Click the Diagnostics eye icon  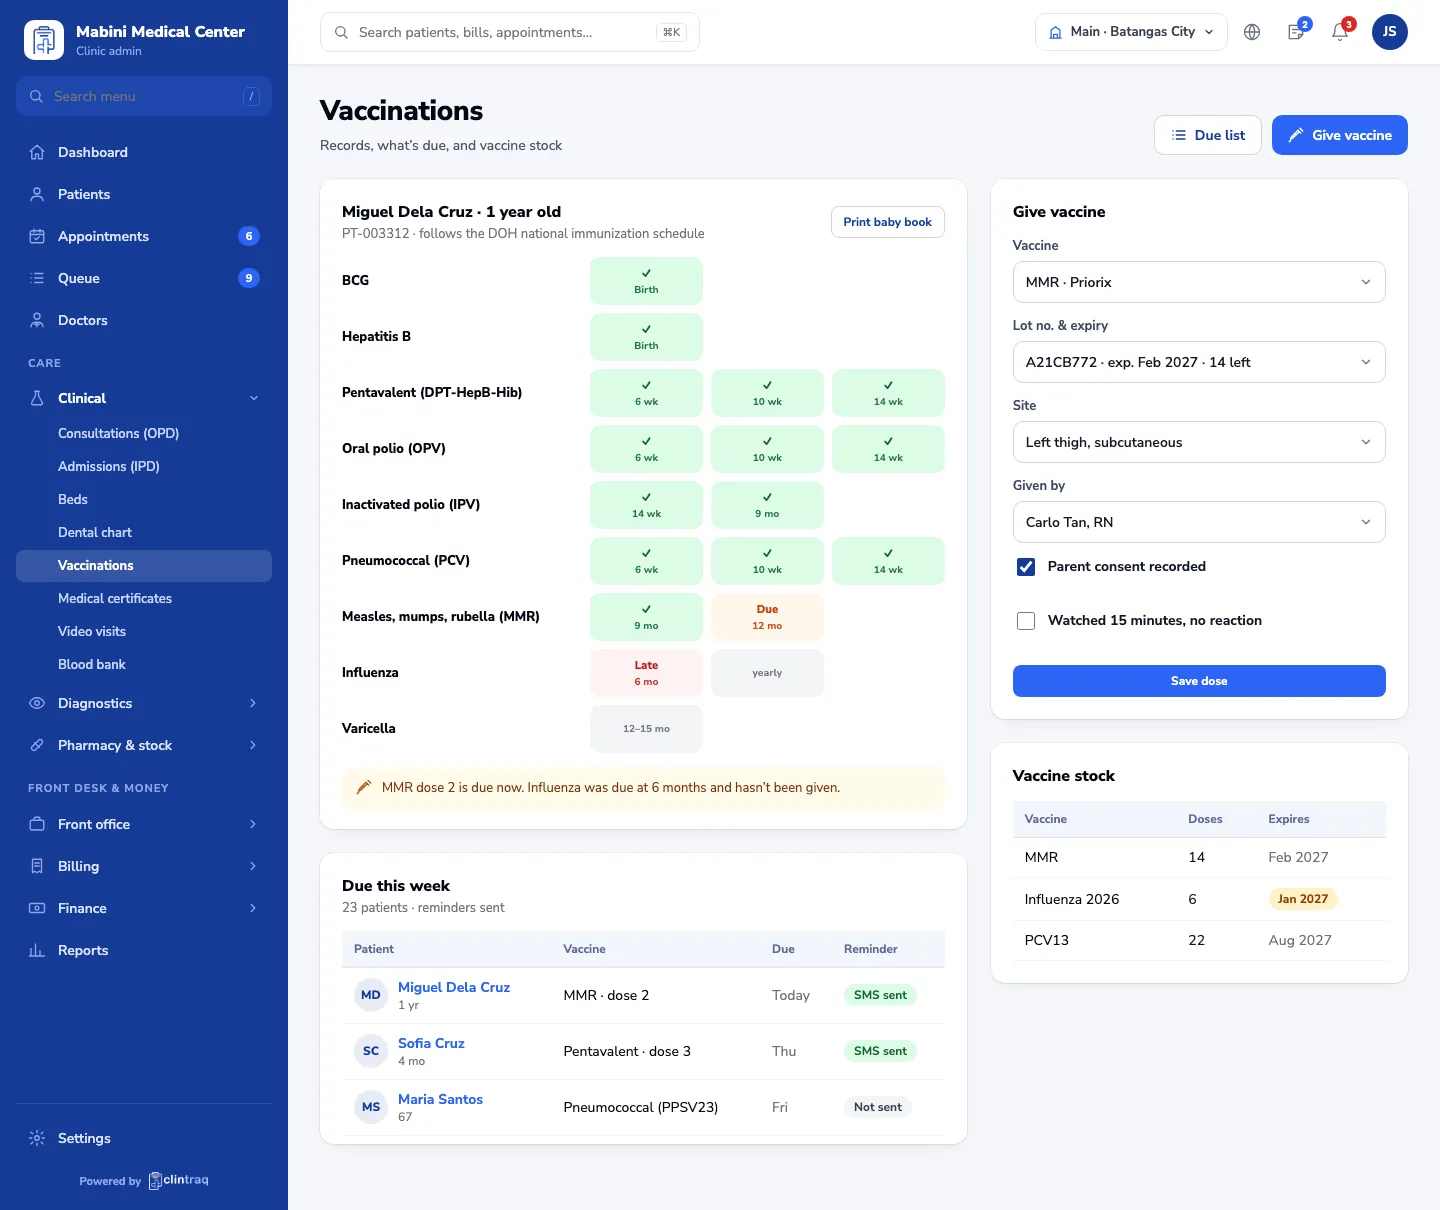[x=37, y=703]
